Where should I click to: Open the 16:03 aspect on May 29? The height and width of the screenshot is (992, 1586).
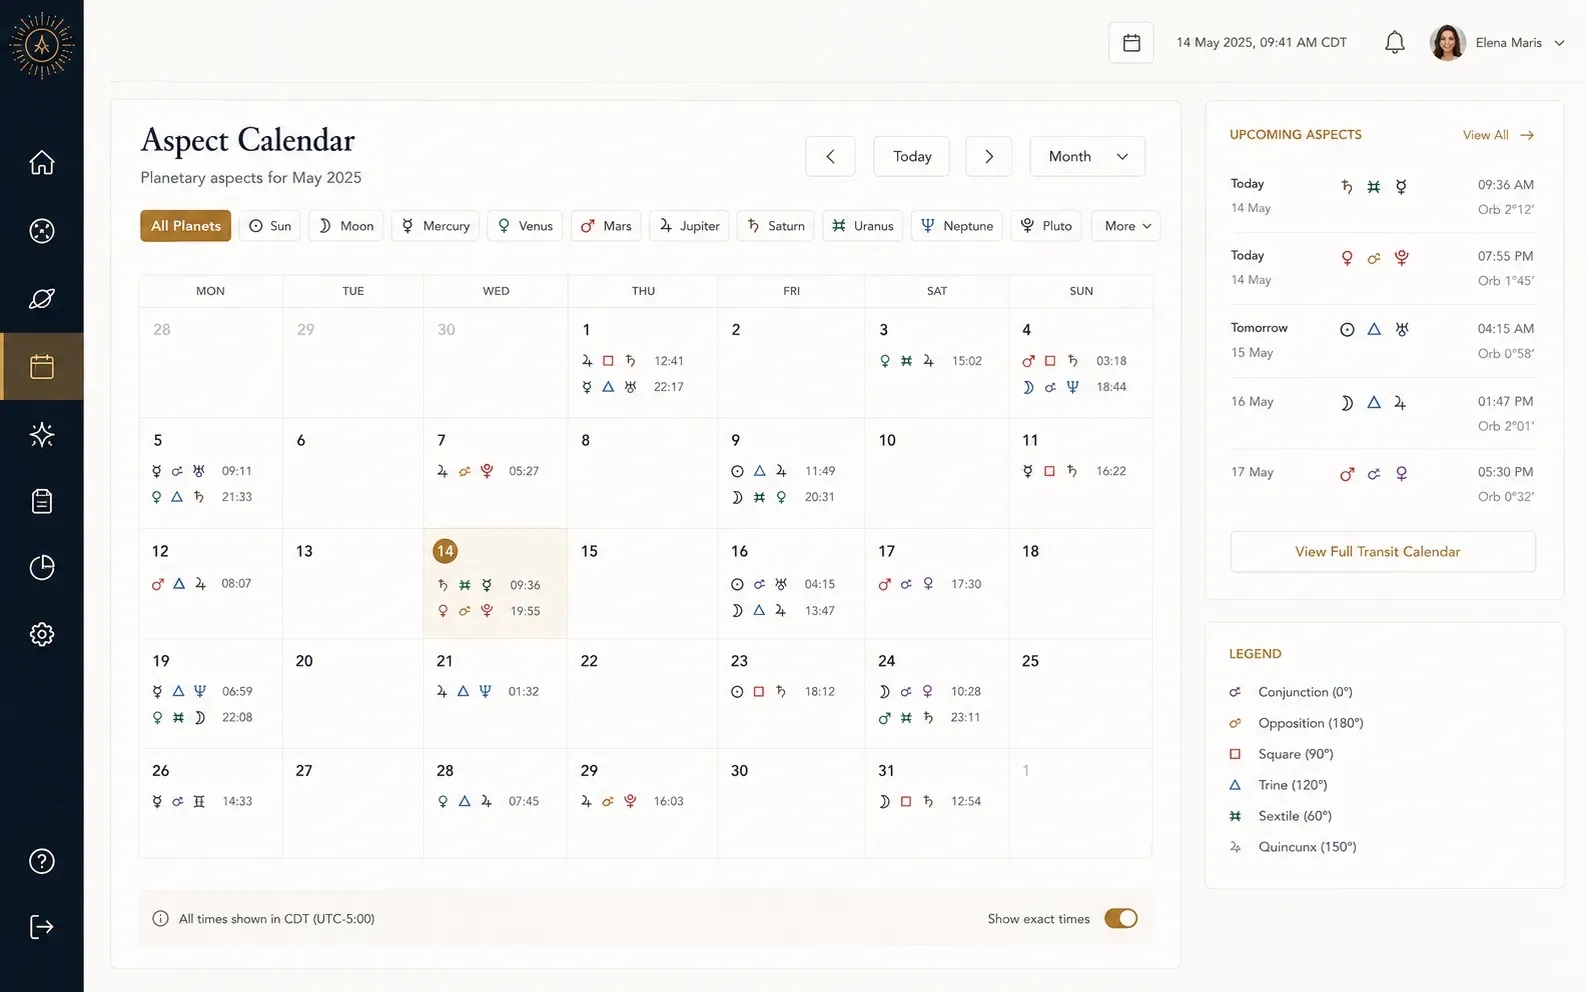[632, 801]
